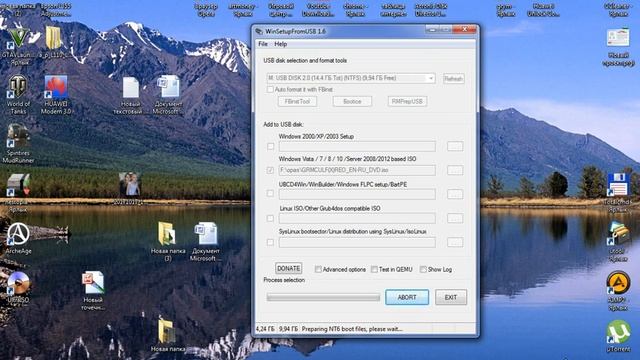The width and height of the screenshot is (640, 360).
Task: Launch UltraISO desktop shortcut
Action: click(18, 283)
